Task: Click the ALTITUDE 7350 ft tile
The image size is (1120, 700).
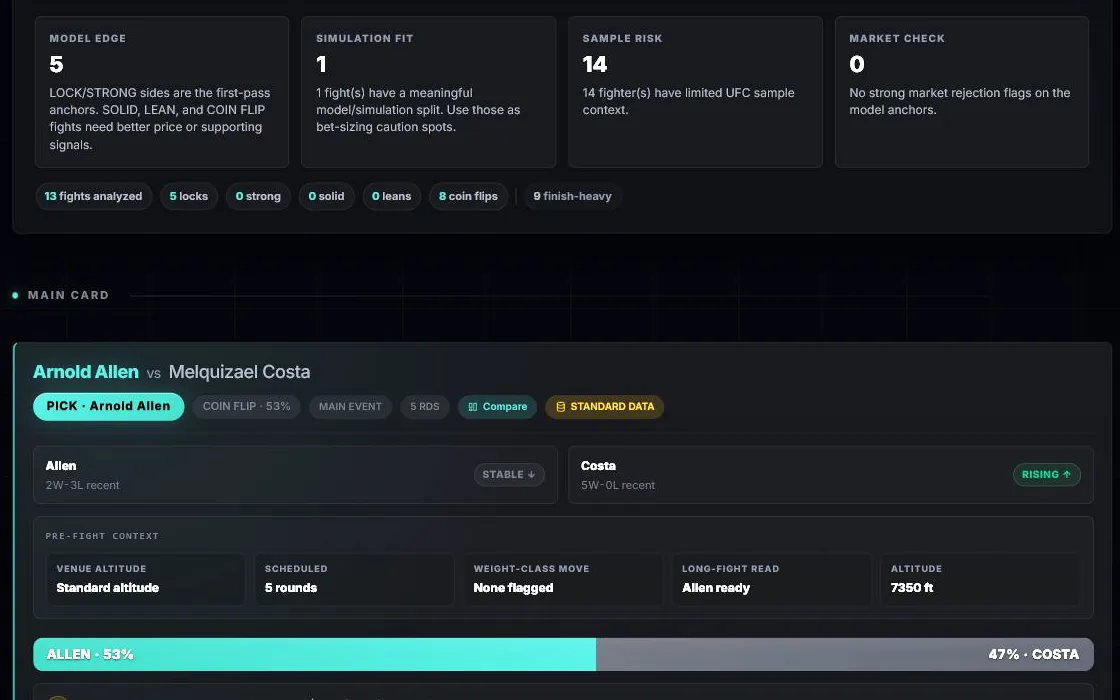Action: tap(980, 579)
